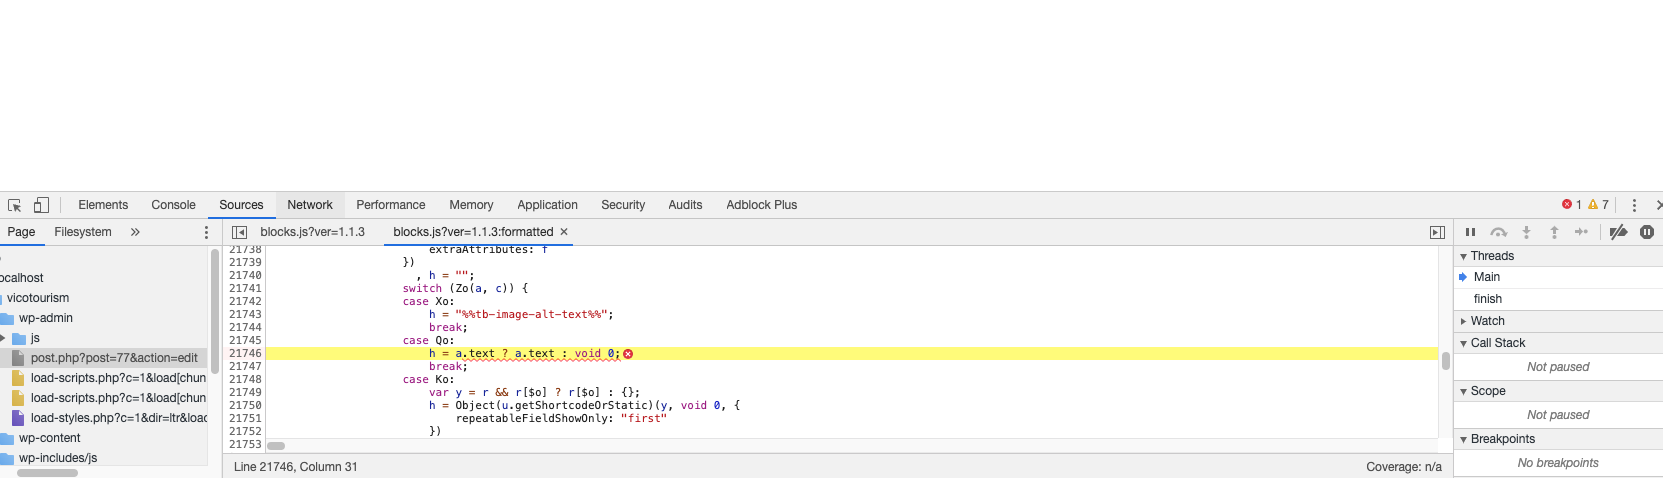The image size is (1663, 478).
Task: Open DevTools customize menu (three dots)
Action: pyautogui.click(x=1634, y=205)
